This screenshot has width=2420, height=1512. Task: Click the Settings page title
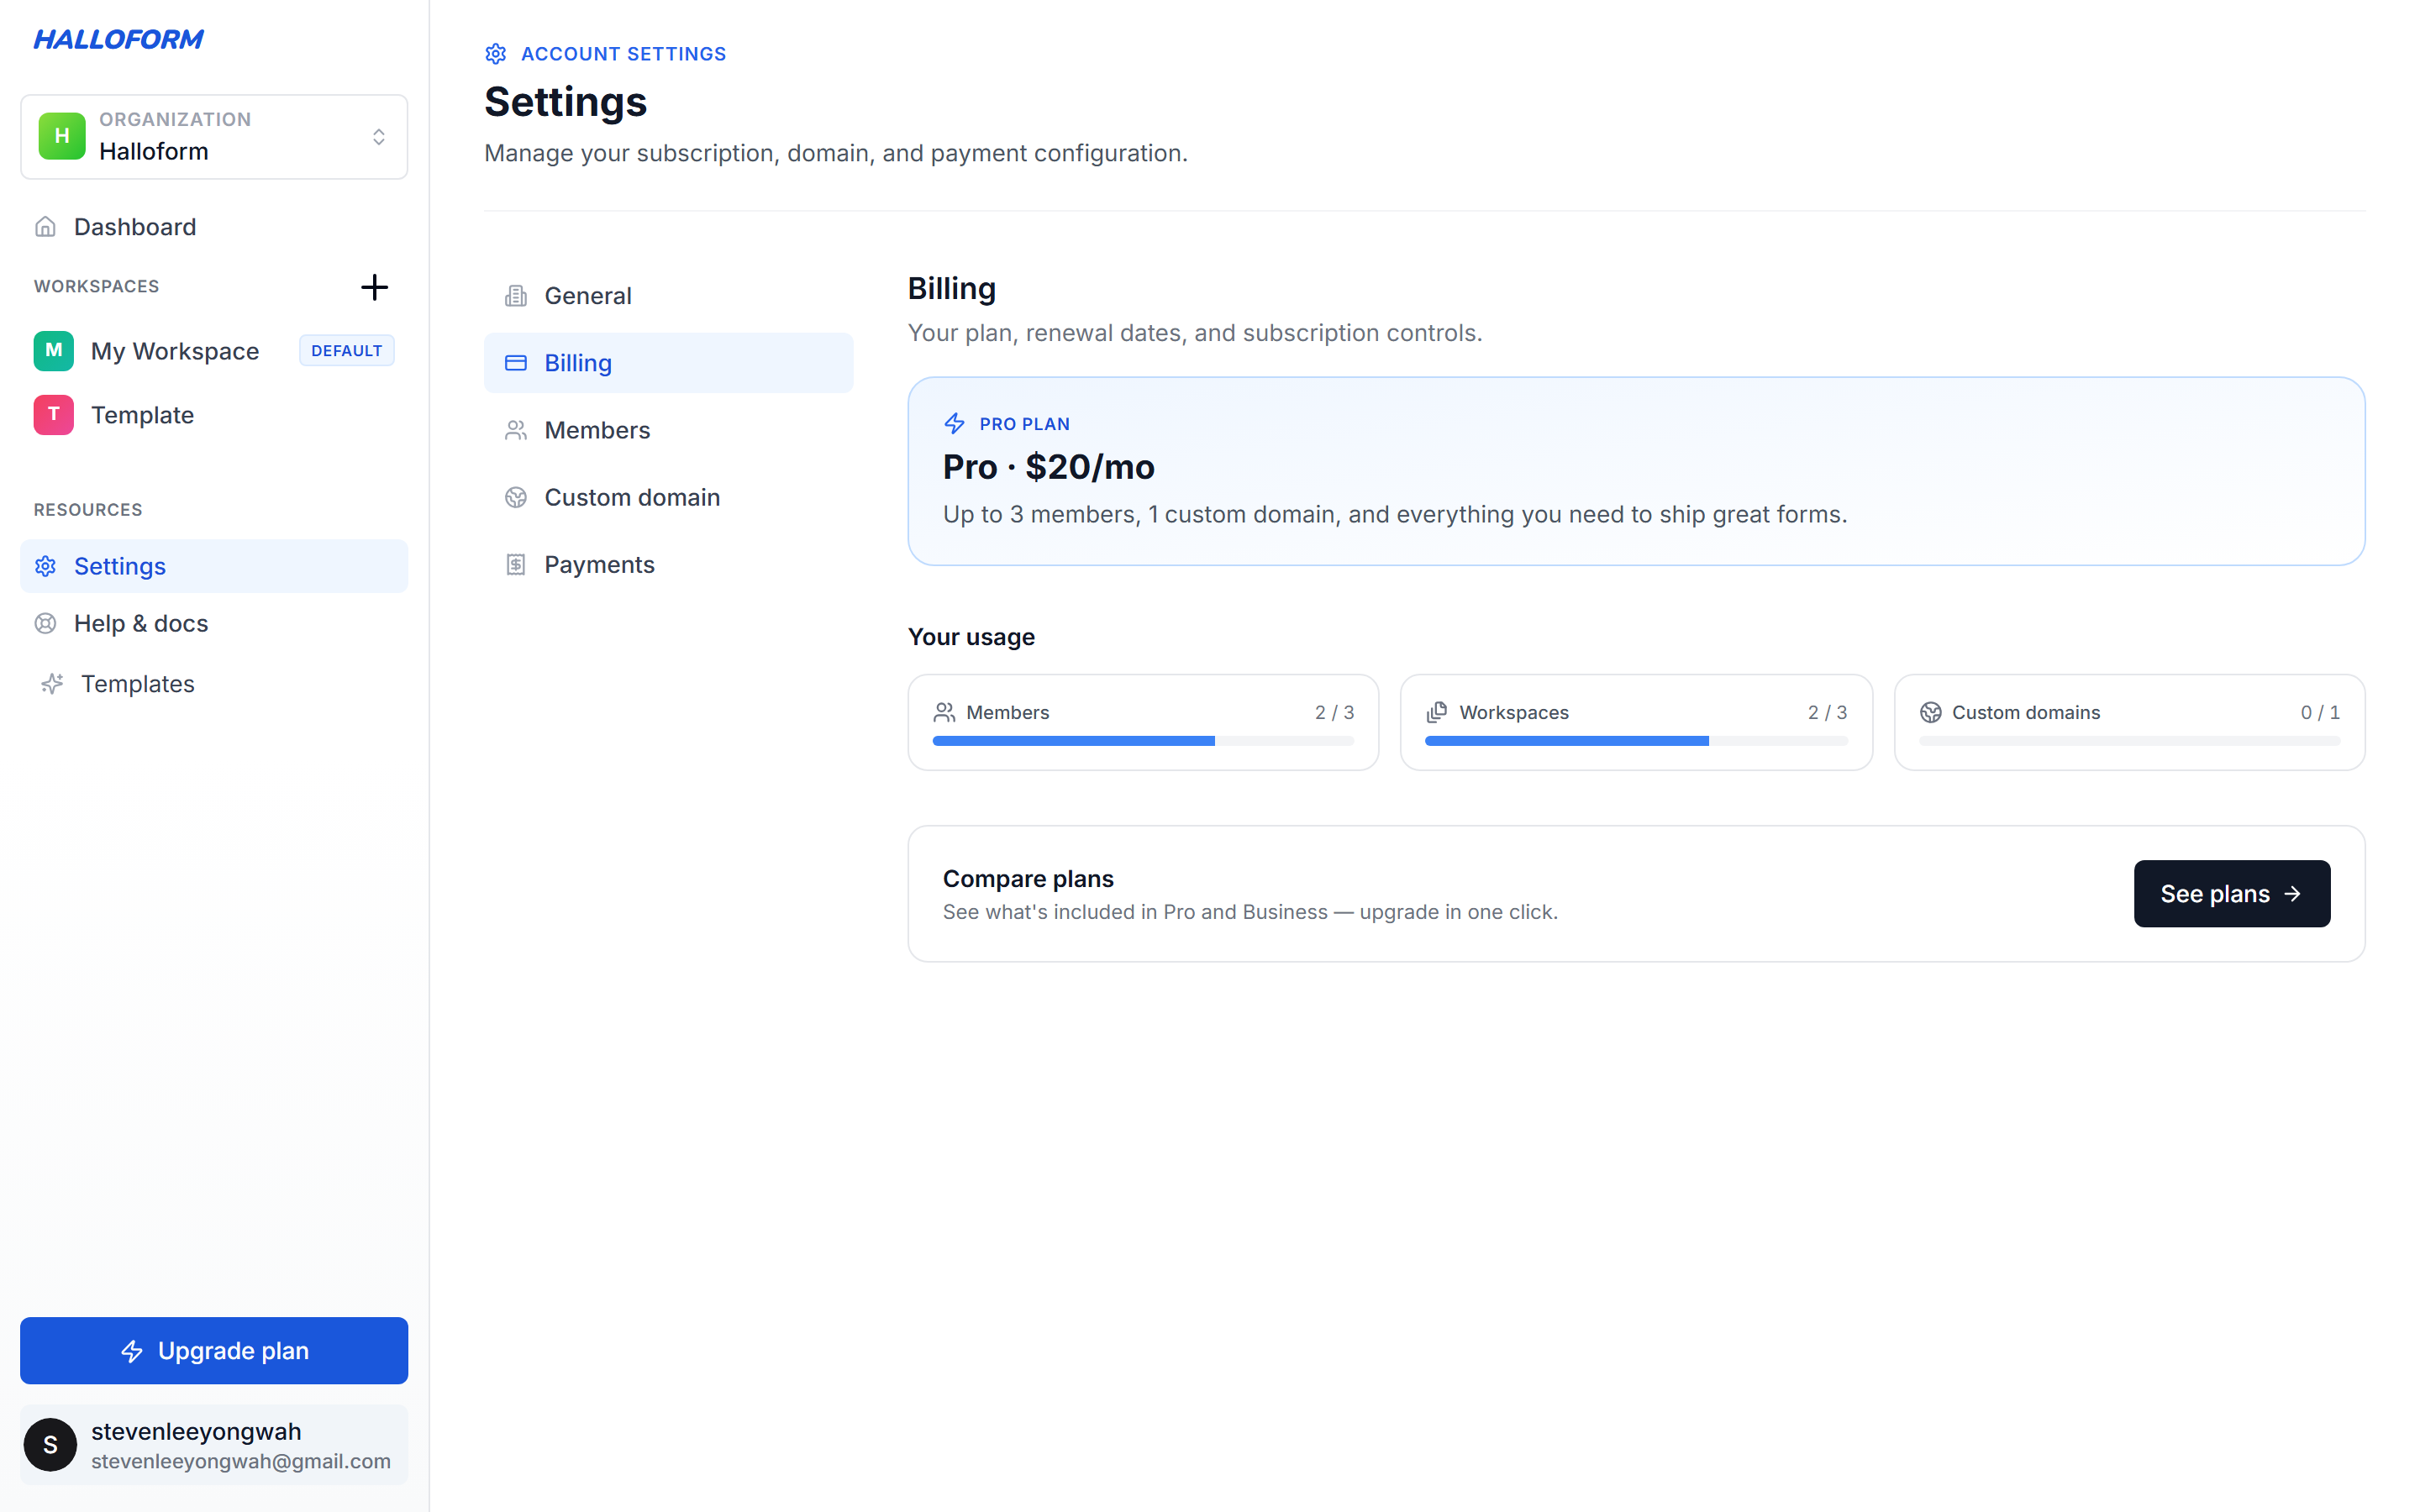566,102
